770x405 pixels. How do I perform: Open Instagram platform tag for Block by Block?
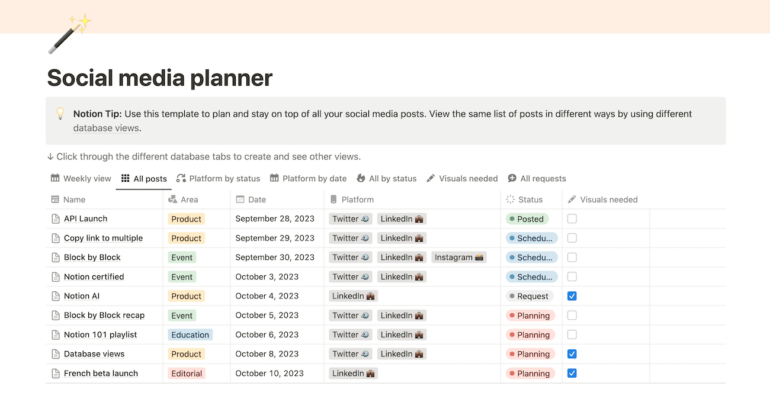pyautogui.click(x=459, y=257)
